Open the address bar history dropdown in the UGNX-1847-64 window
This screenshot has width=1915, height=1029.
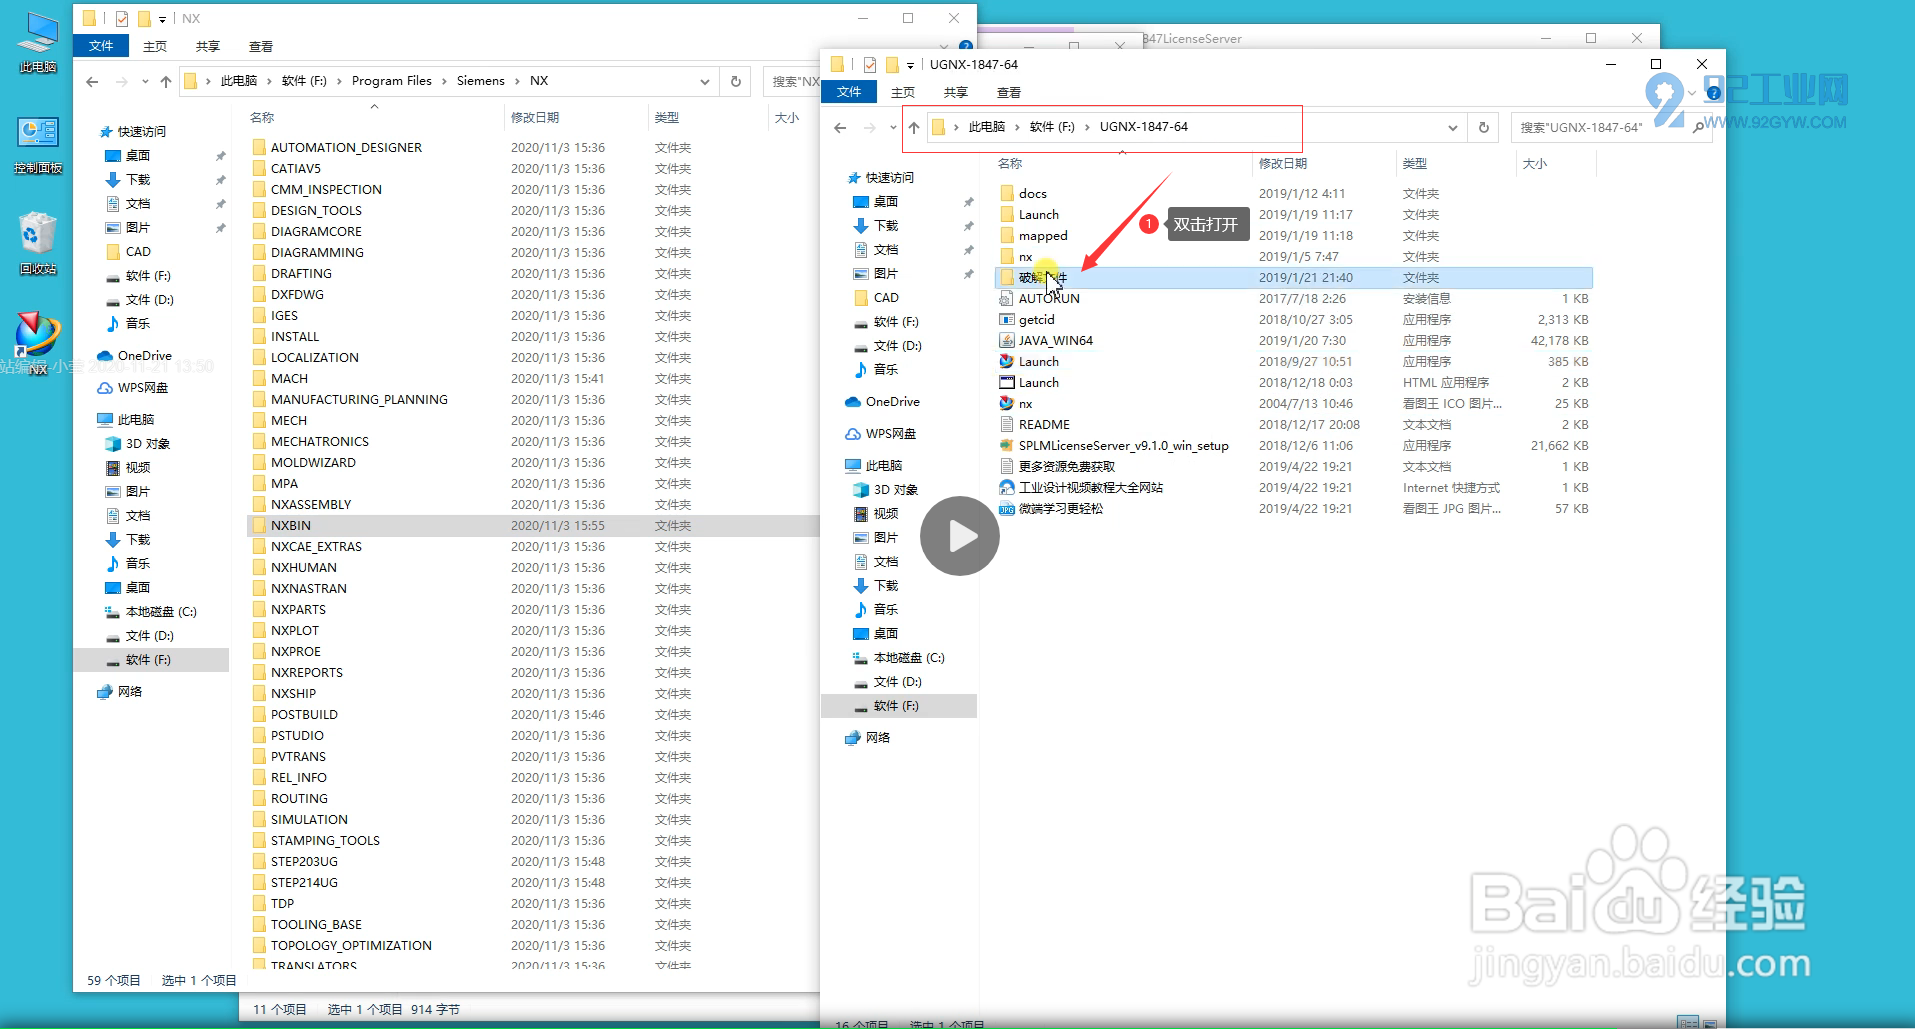point(1453,127)
